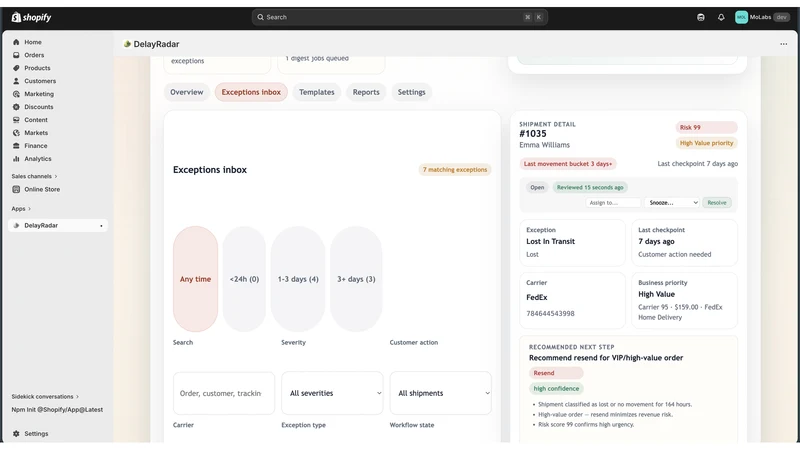Click the Markets globe icon

click(16, 133)
